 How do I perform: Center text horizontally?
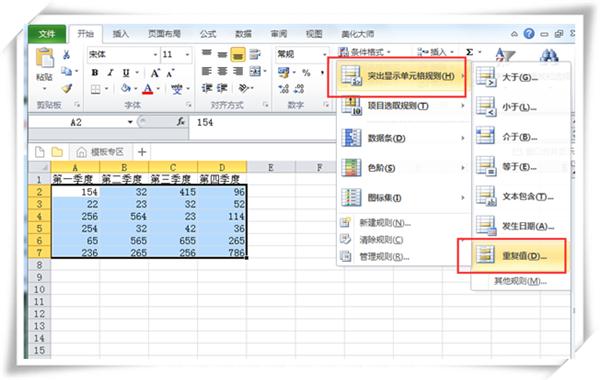(x=222, y=71)
